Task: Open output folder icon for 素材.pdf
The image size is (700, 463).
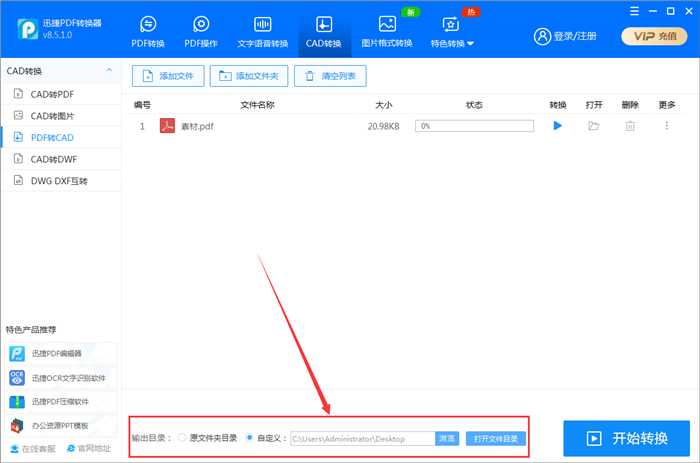Action: (x=594, y=126)
